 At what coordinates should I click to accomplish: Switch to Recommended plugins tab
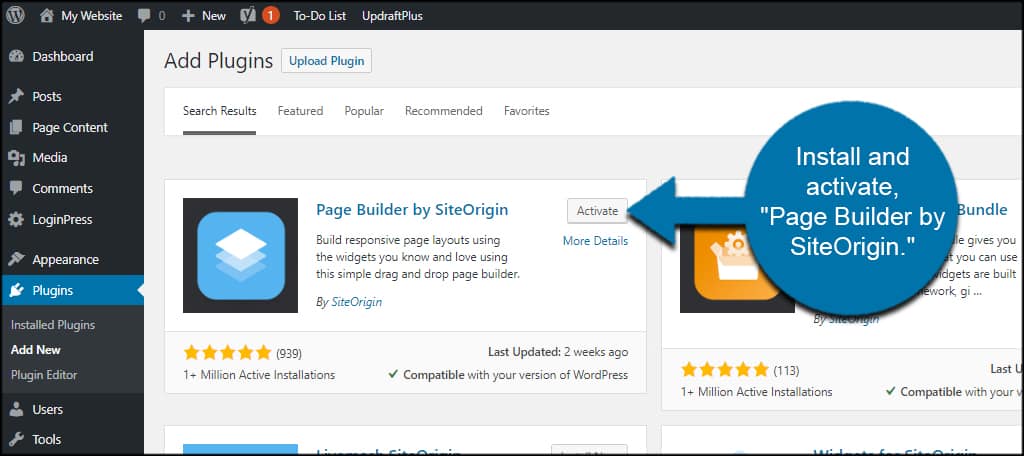pos(443,111)
